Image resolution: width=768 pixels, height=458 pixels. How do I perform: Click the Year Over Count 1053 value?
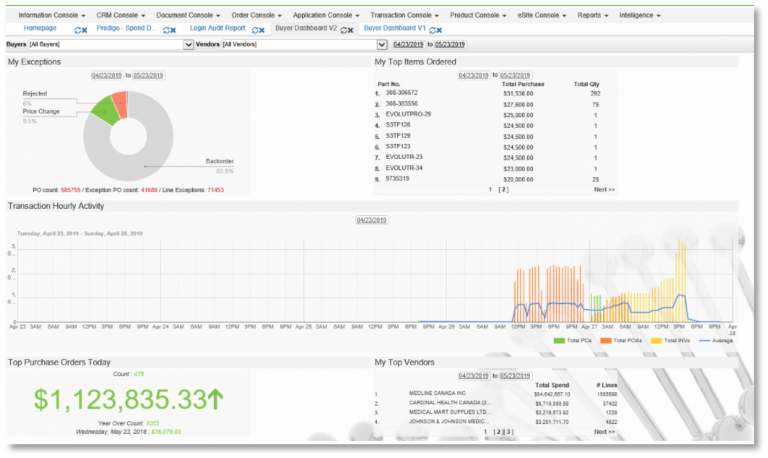tap(152, 423)
